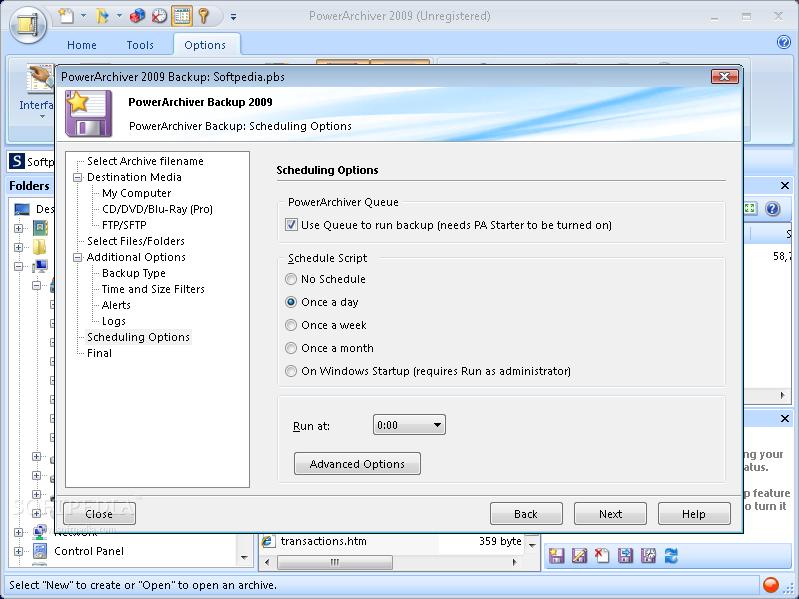Click the Network icon in Folders tree
Viewport: 799px width, 599px height.
coord(40,532)
